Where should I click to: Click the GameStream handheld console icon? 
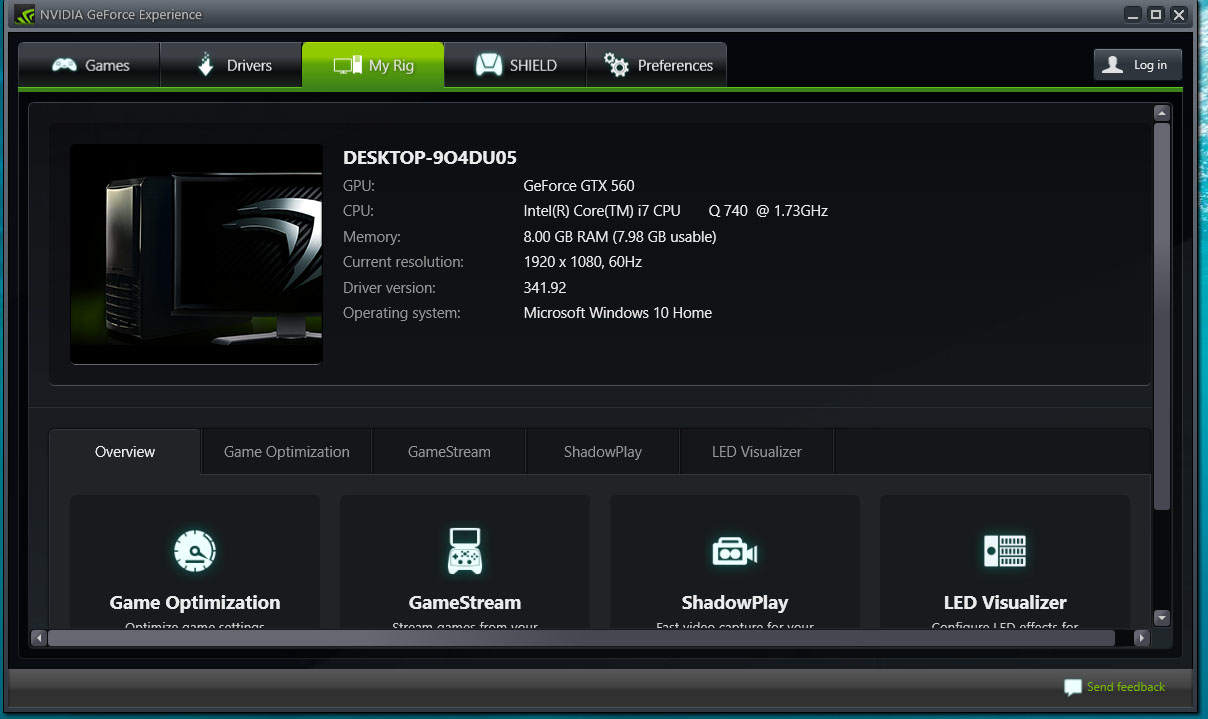[464, 550]
